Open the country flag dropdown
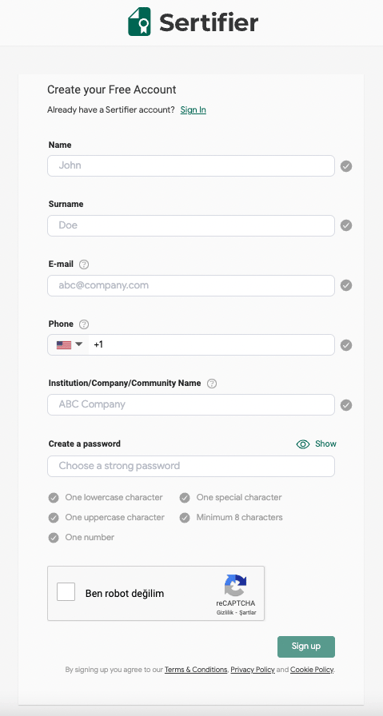 click(x=69, y=345)
